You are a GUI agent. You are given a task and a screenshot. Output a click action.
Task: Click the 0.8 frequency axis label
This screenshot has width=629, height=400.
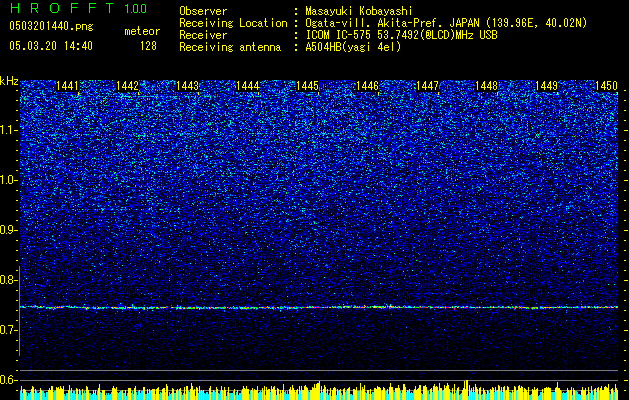[9, 280]
